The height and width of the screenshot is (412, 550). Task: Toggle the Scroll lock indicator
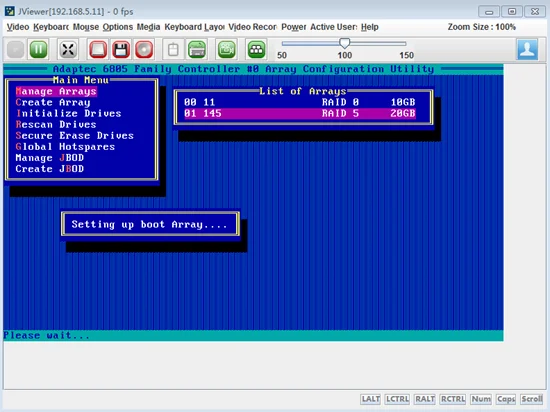click(x=532, y=399)
